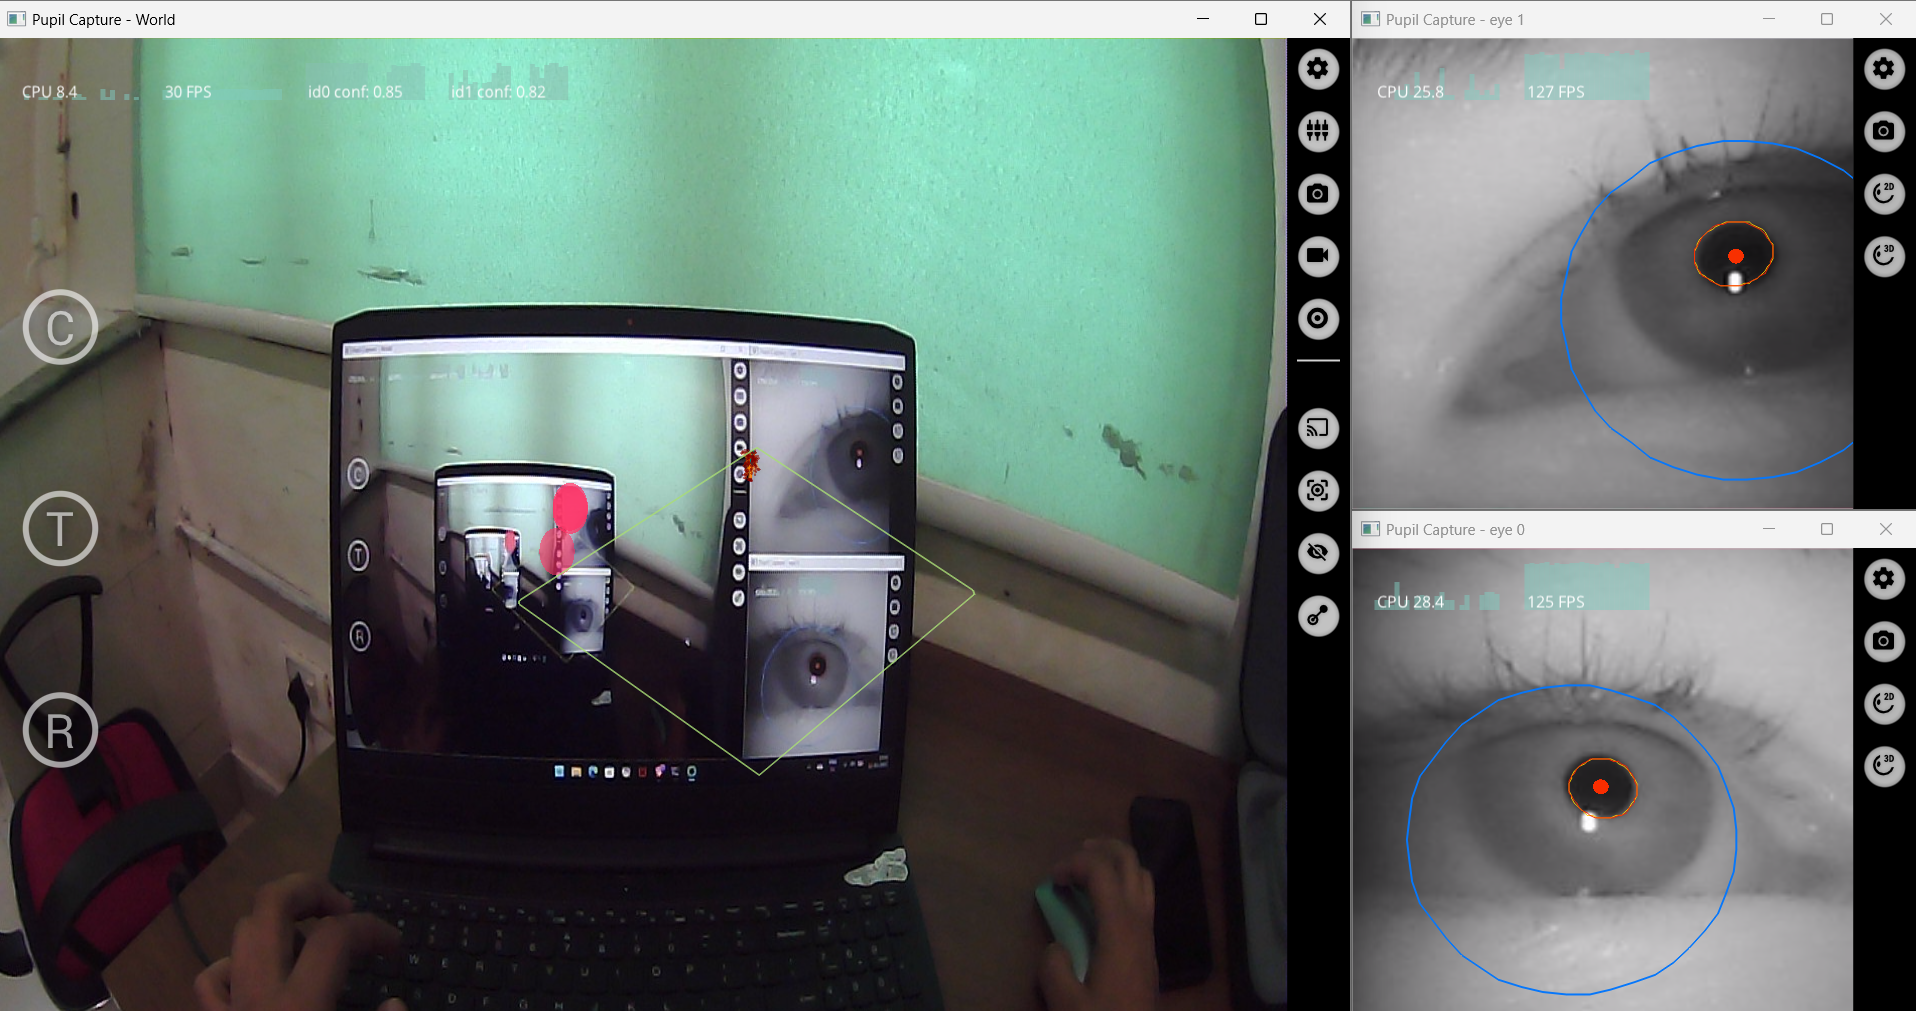Image resolution: width=1916 pixels, height=1011 pixels.
Task: Open the Network cast icon in sidebar
Action: [x=1318, y=429]
